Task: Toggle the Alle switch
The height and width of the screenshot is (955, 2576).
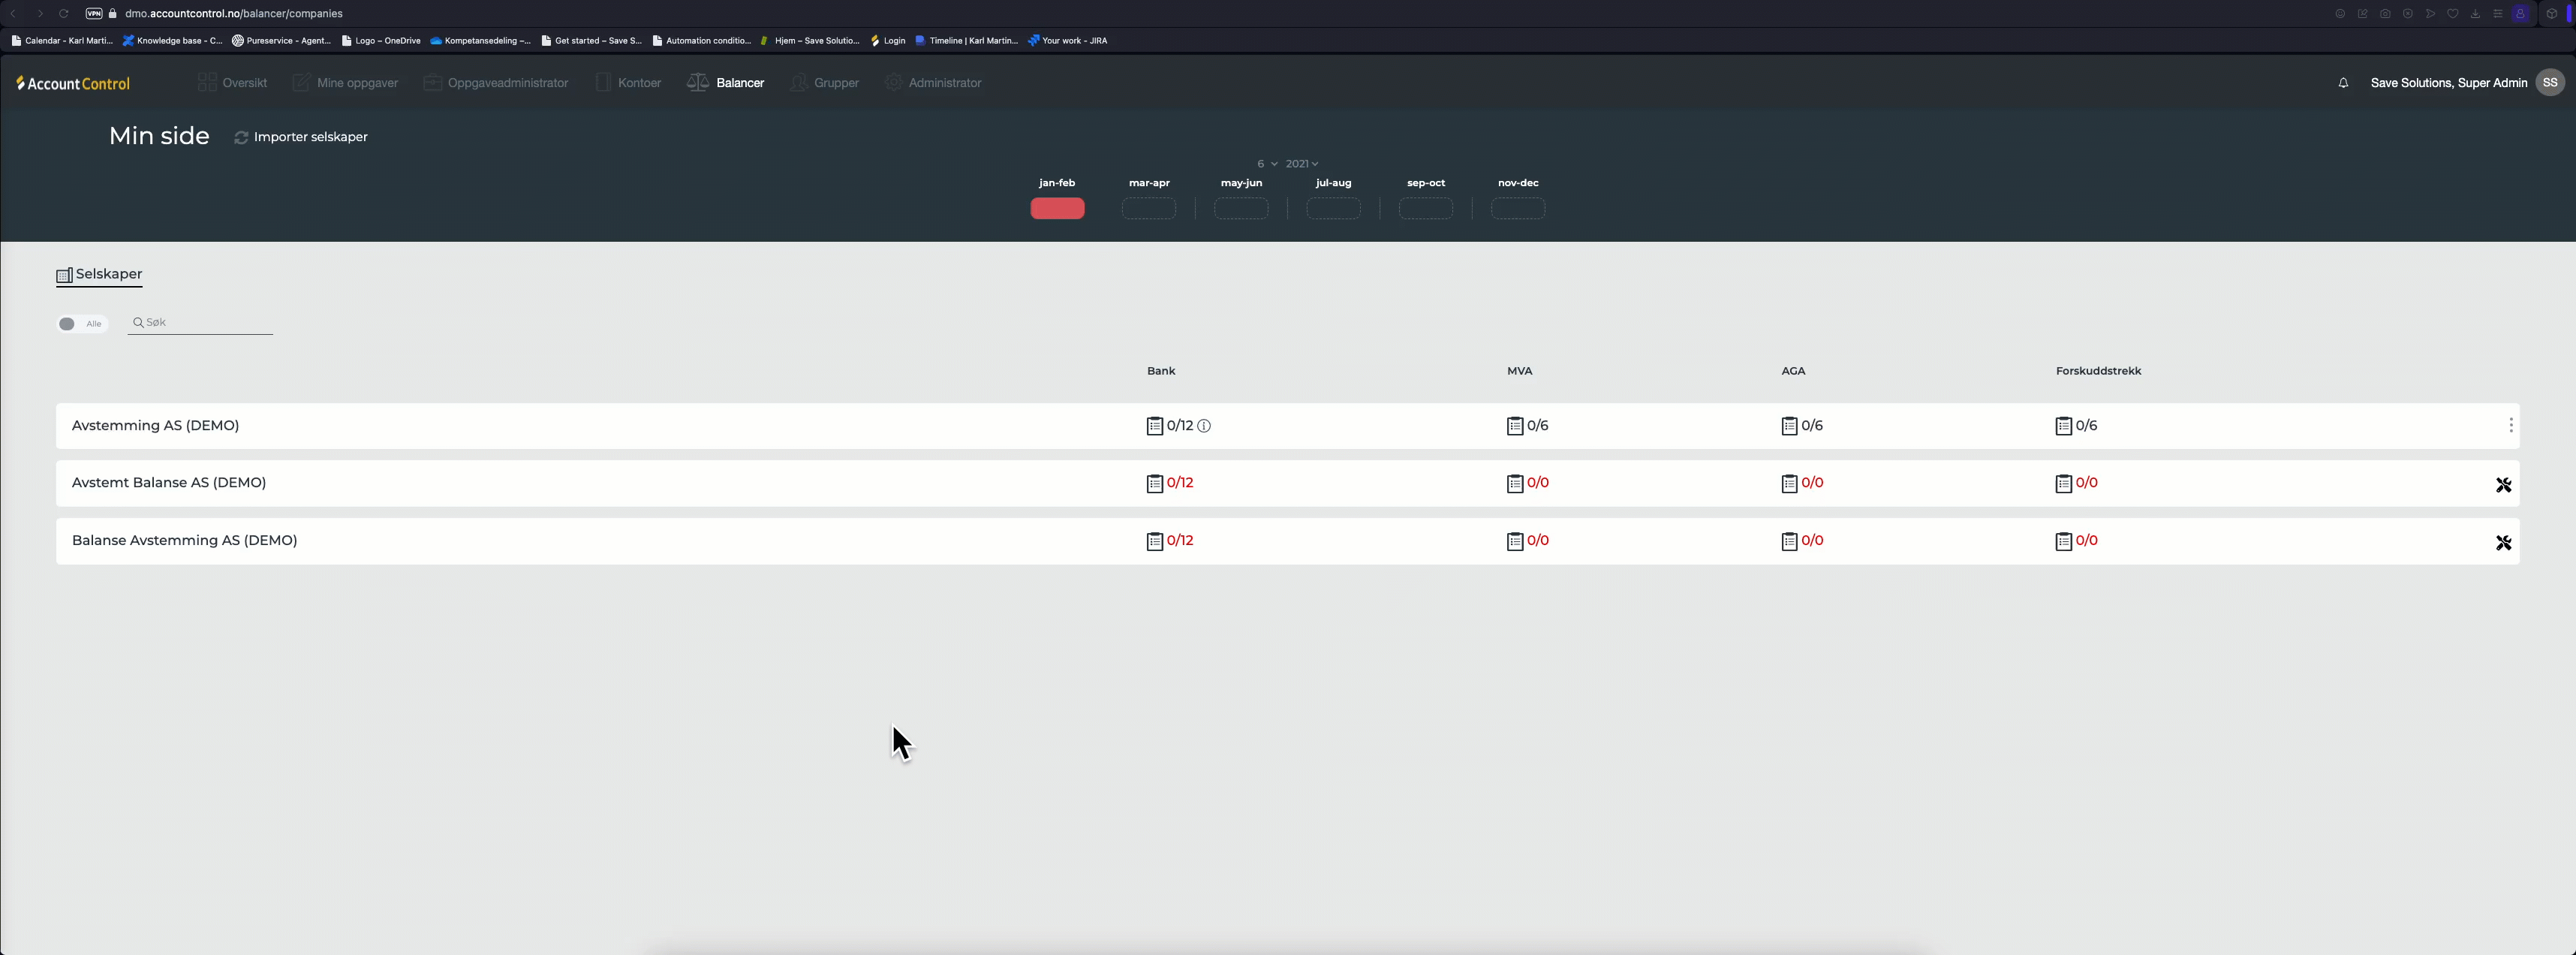Action: click(x=68, y=324)
